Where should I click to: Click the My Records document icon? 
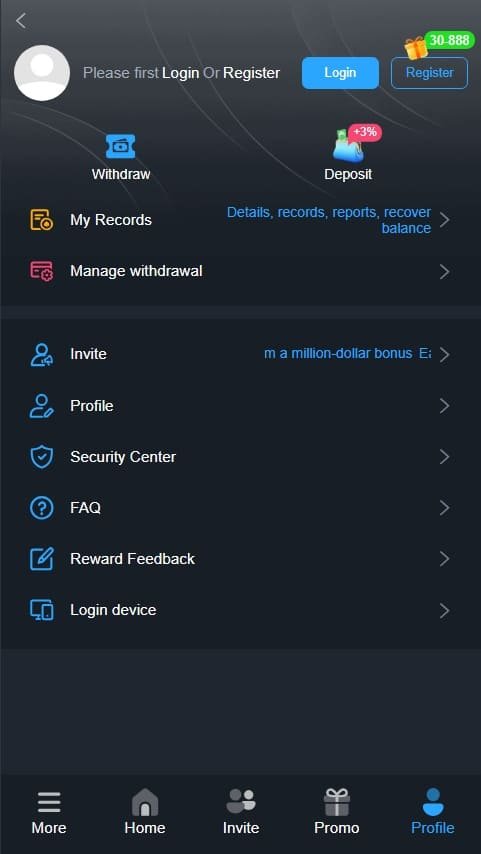[x=41, y=220]
